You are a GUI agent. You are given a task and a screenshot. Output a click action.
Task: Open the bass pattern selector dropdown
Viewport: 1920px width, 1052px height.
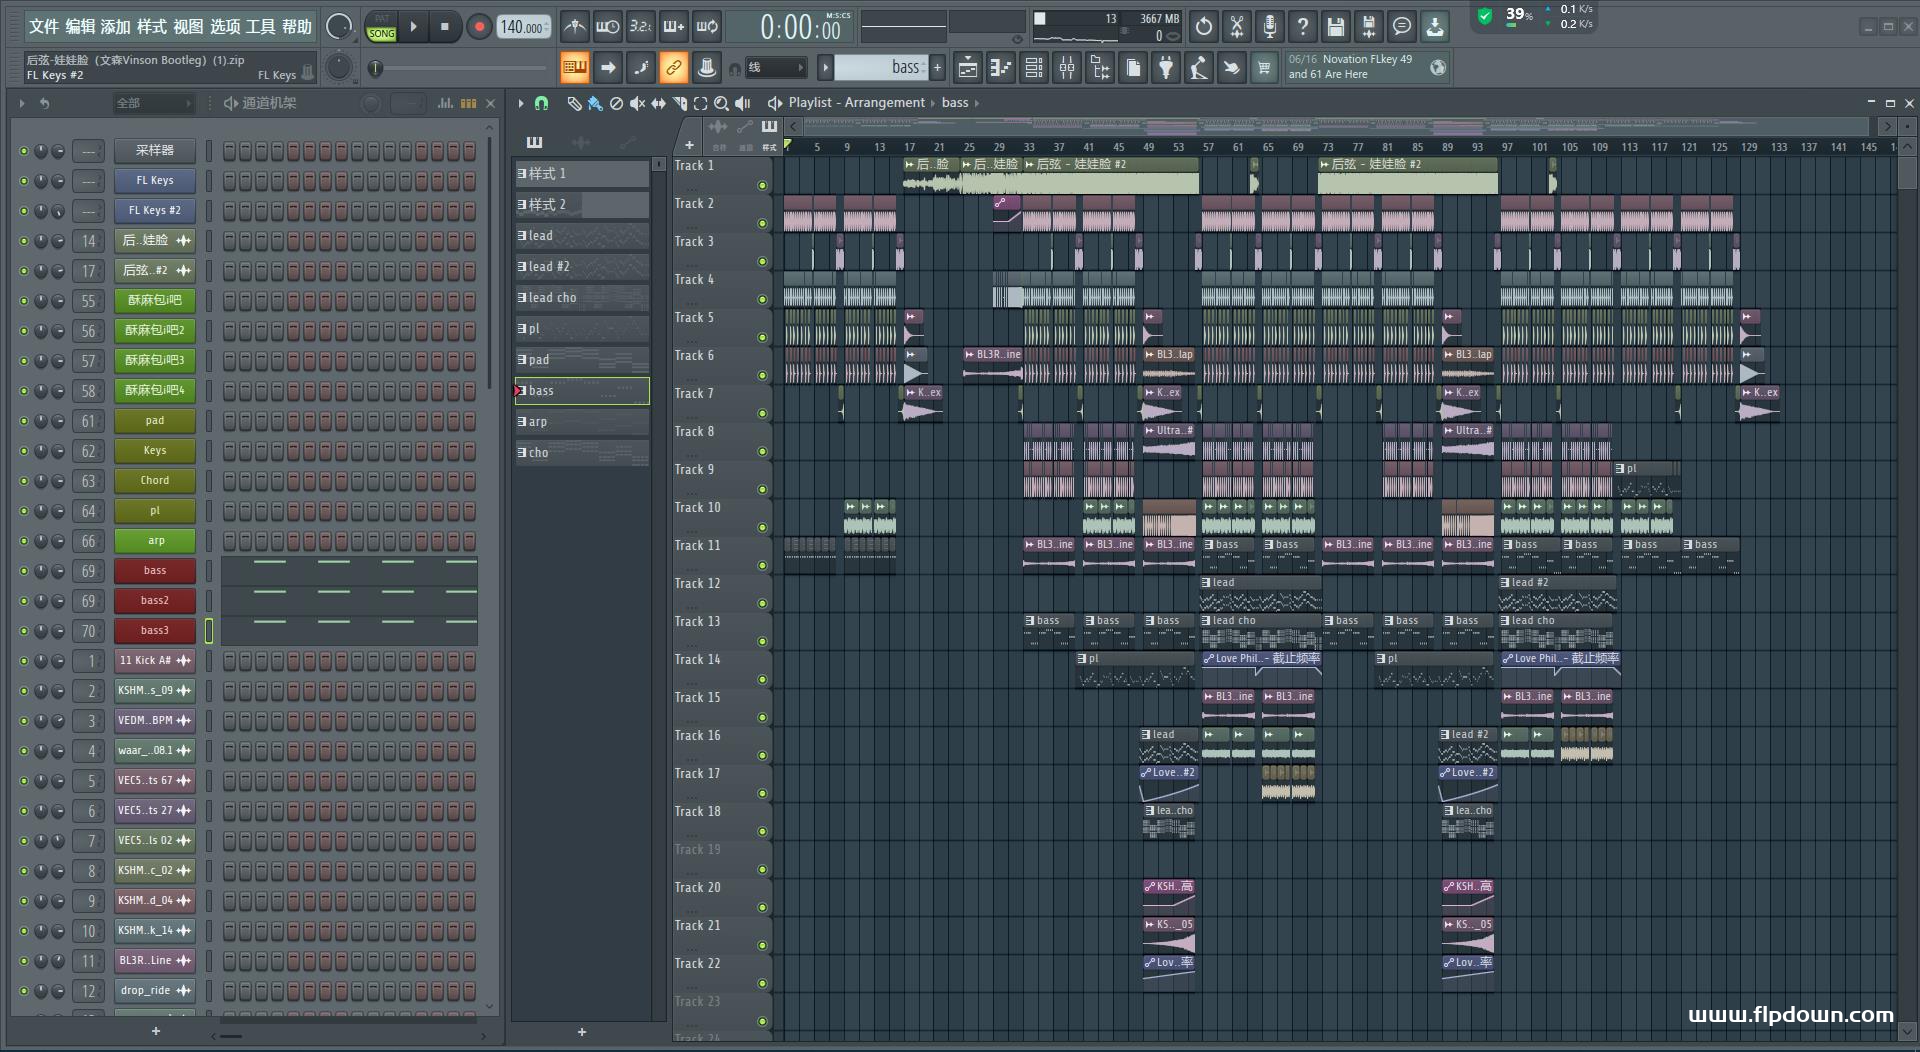tap(880, 68)
